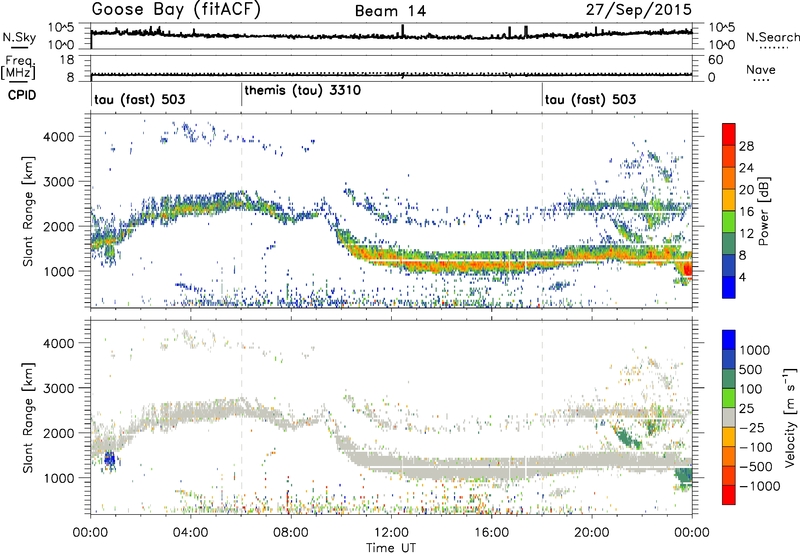Click the 'Velocity [m s⁻¹]' colorbar label
Screen dimensions: 800x554
tap(790, 417)
